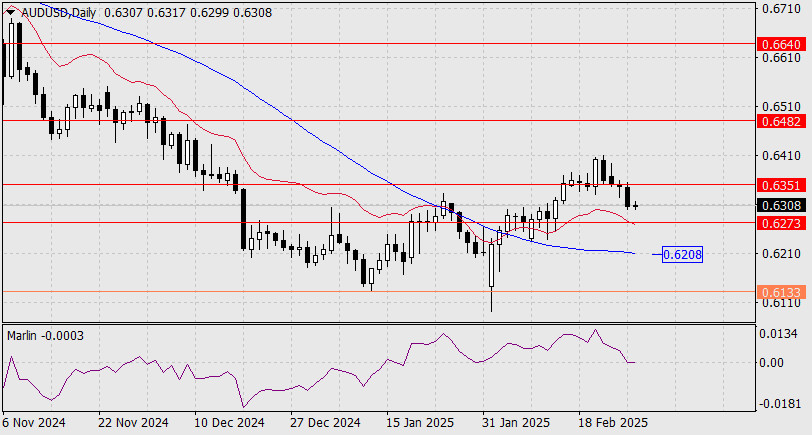
Task: Click the current price label 0.6308
Action: [x=781, y=206]
